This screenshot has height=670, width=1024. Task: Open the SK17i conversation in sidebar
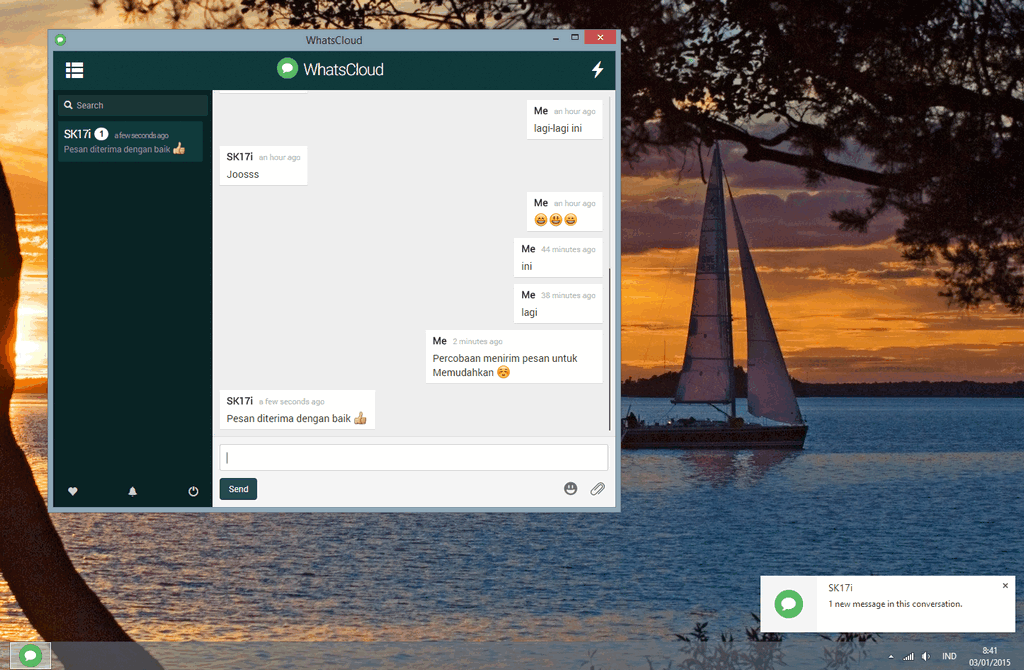point(130,141)
